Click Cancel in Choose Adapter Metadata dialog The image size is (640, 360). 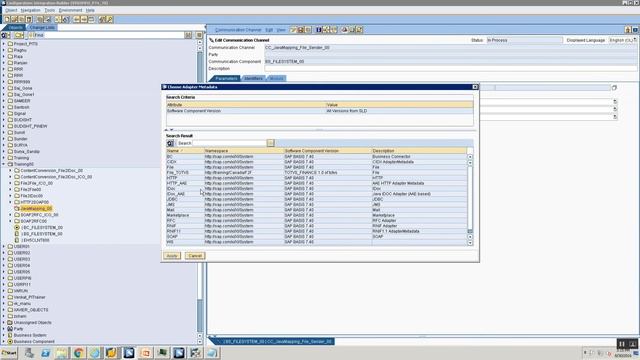(195, 256)
